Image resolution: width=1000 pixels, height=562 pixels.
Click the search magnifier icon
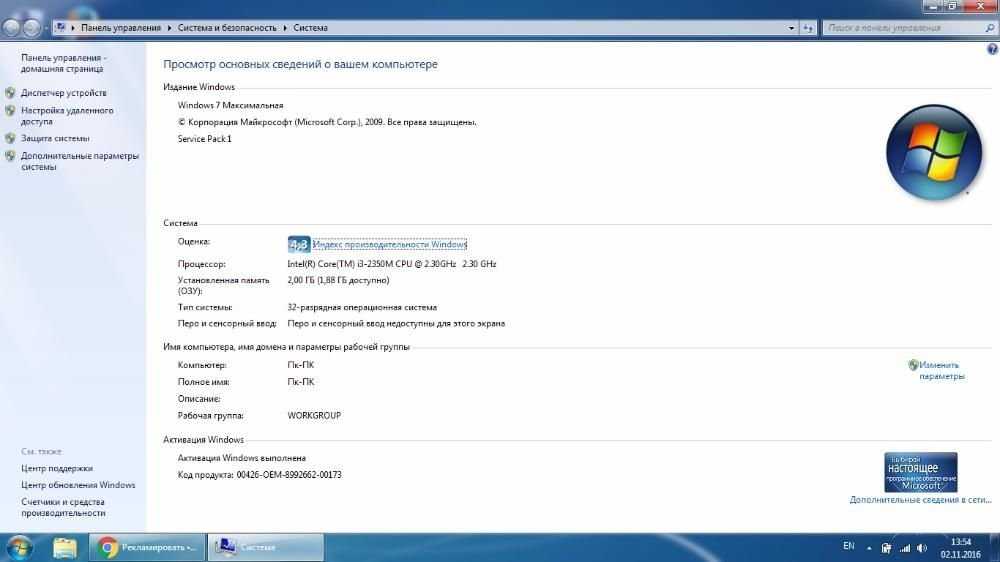coord(990,28)
